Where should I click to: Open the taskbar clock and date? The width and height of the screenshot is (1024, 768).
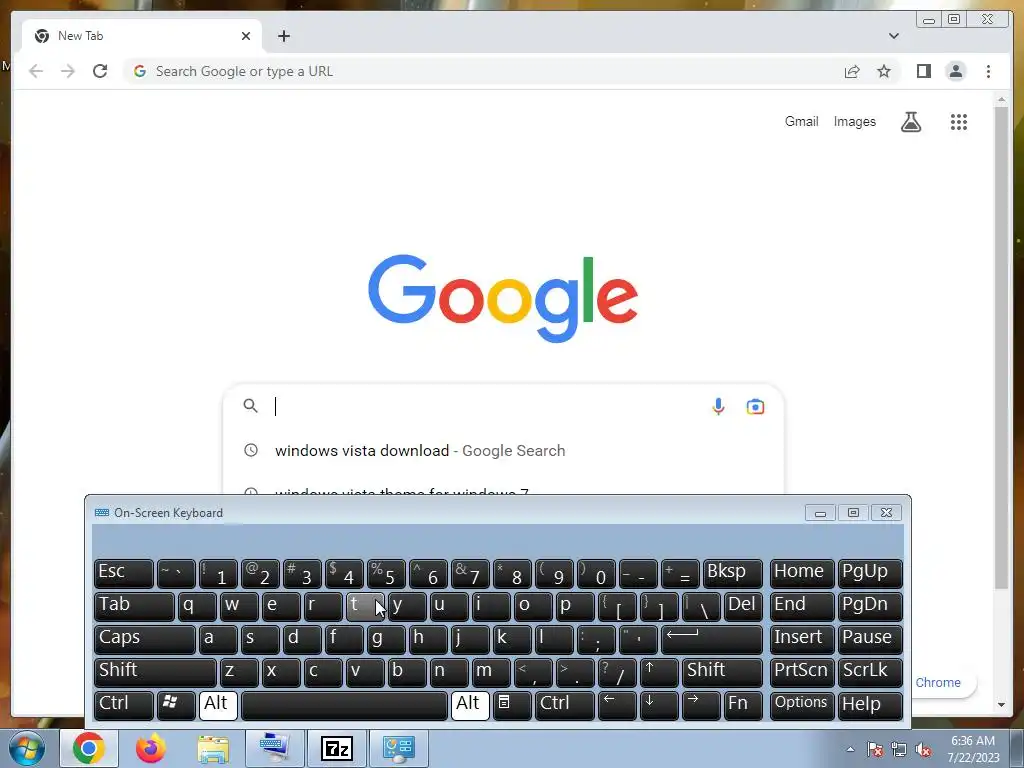pos(973,749)
